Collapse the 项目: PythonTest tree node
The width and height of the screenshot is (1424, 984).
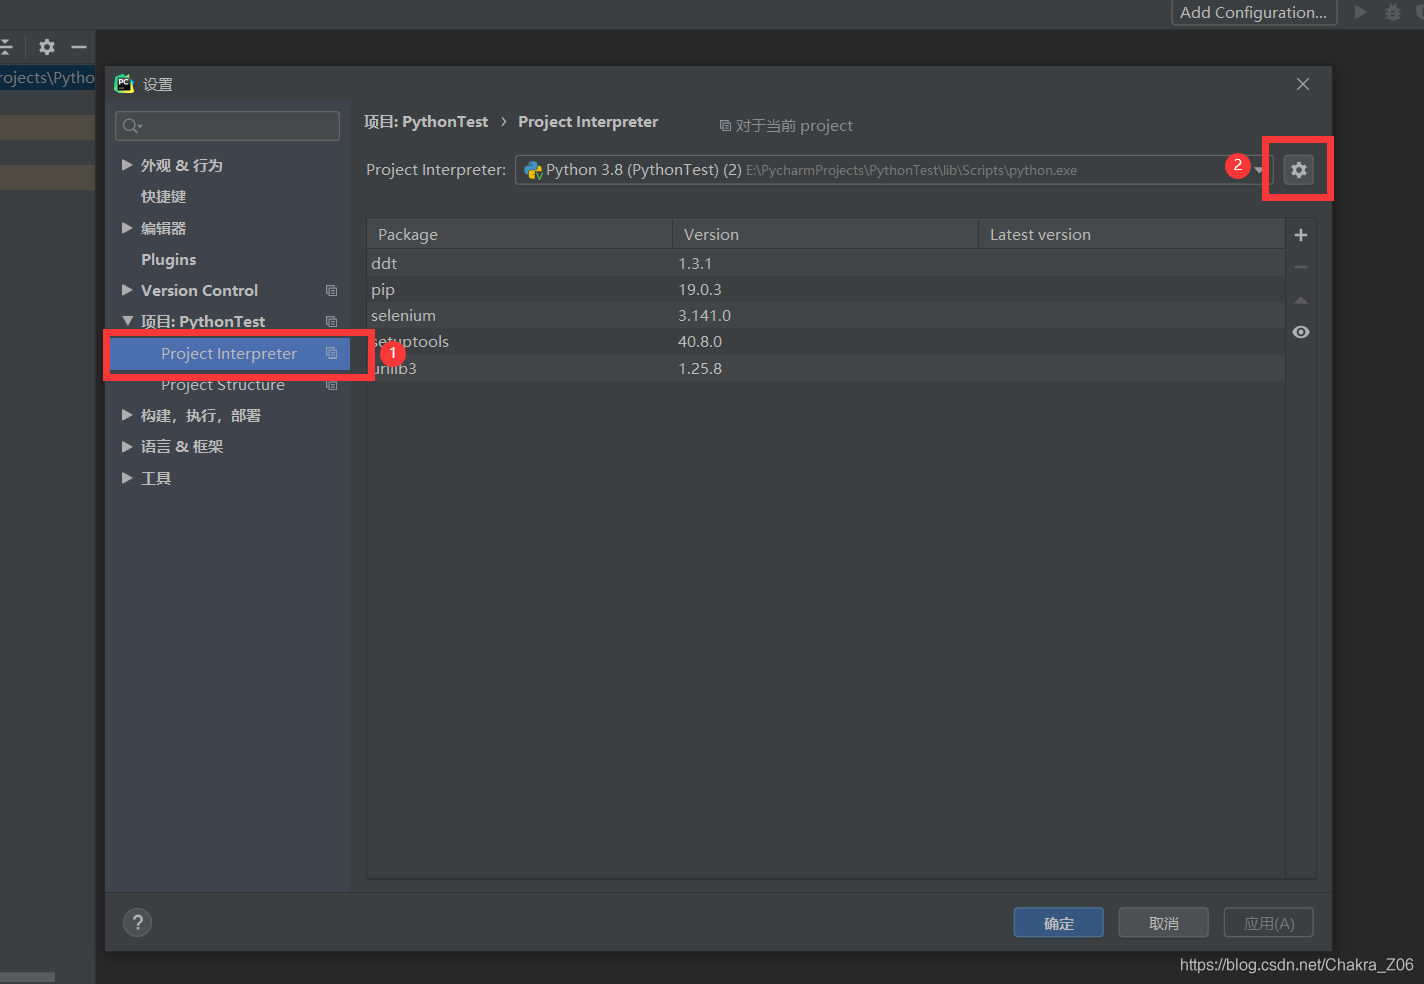(127, 321)
